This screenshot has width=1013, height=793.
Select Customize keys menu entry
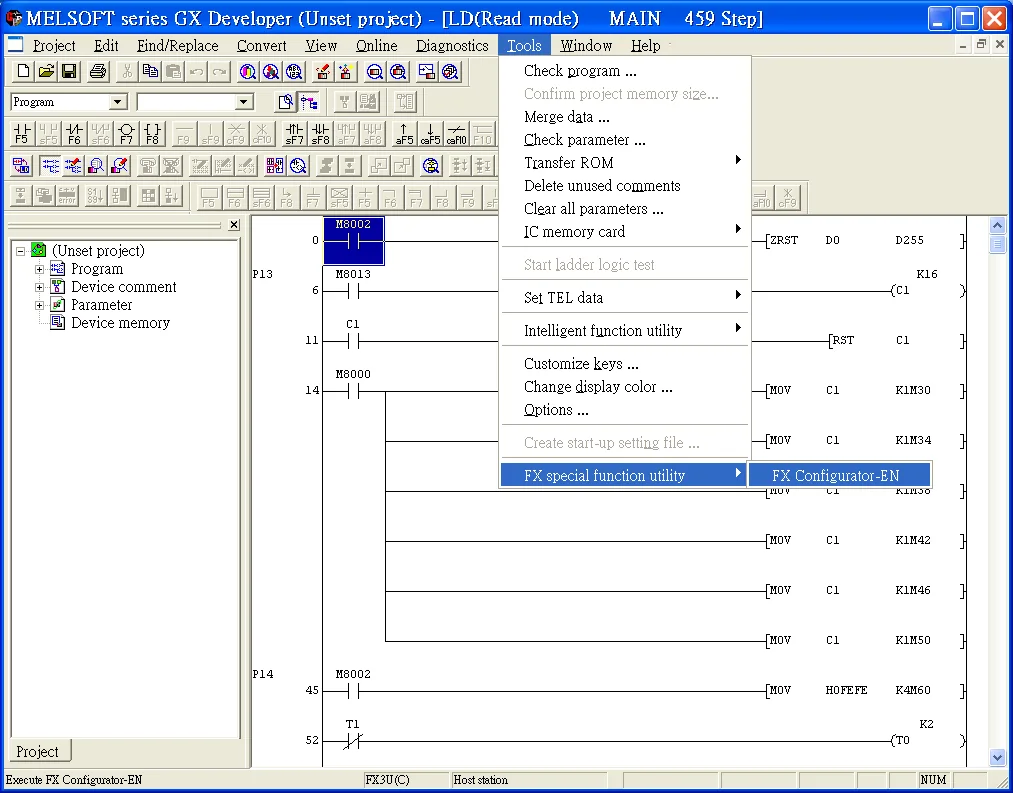click(625, 363)
